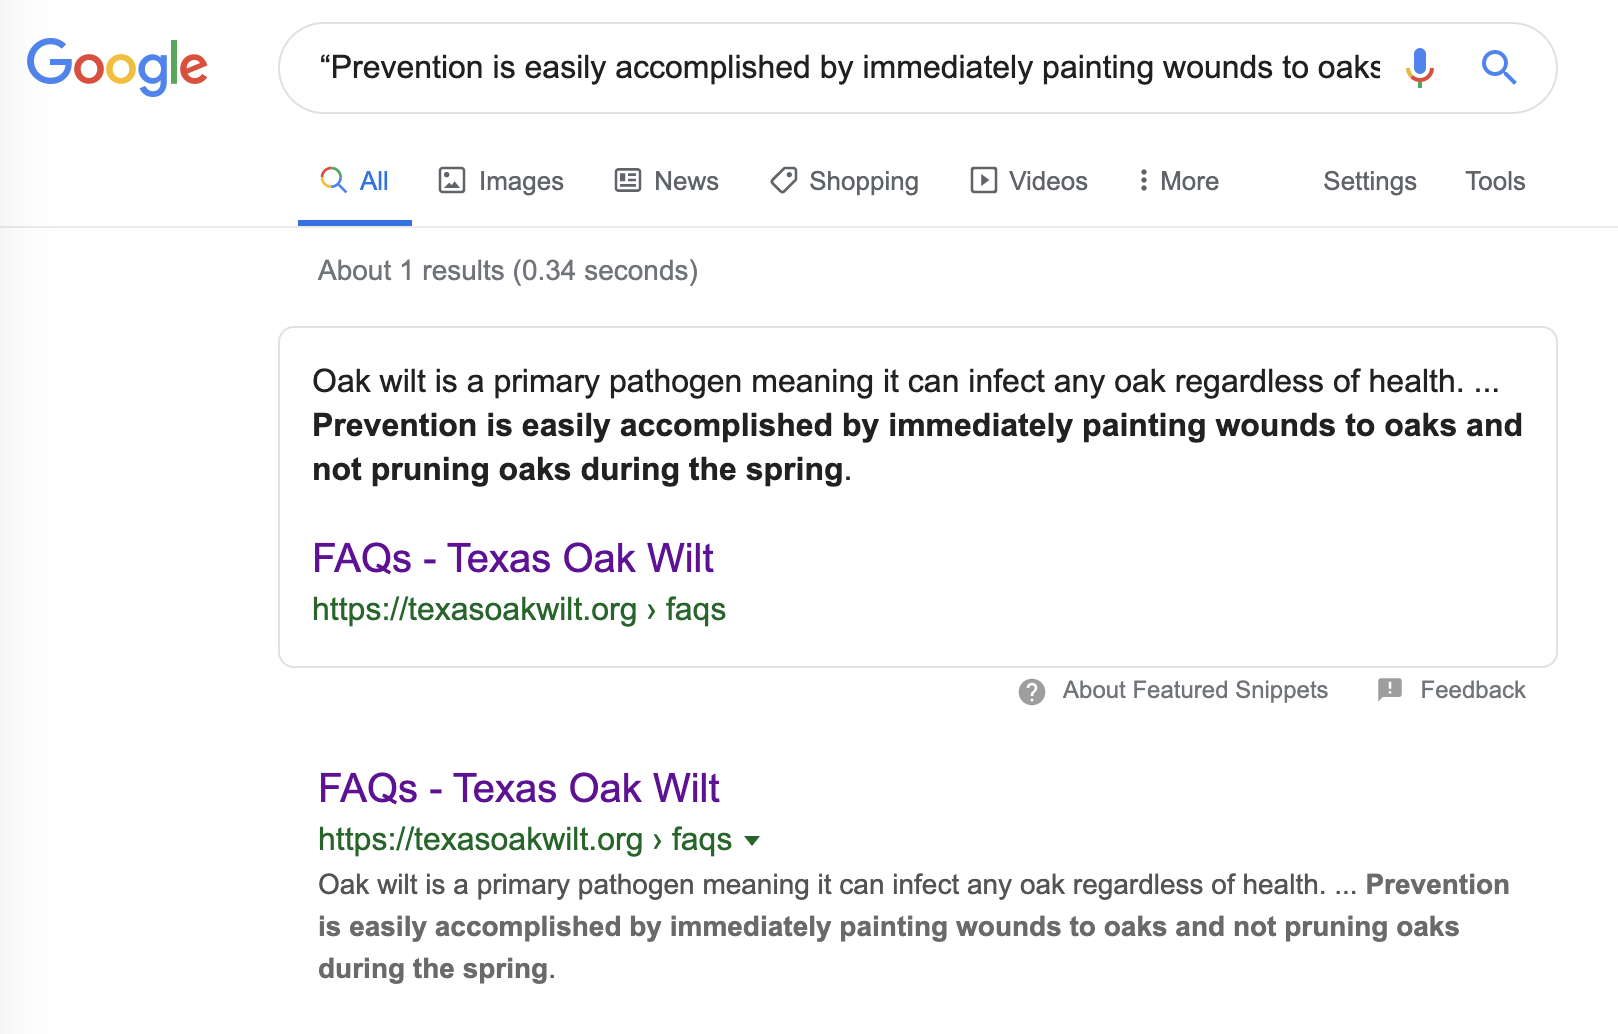Click the Feedback flag icon
Screen dimensions: 1618x1034
(x=1390, y=689)
